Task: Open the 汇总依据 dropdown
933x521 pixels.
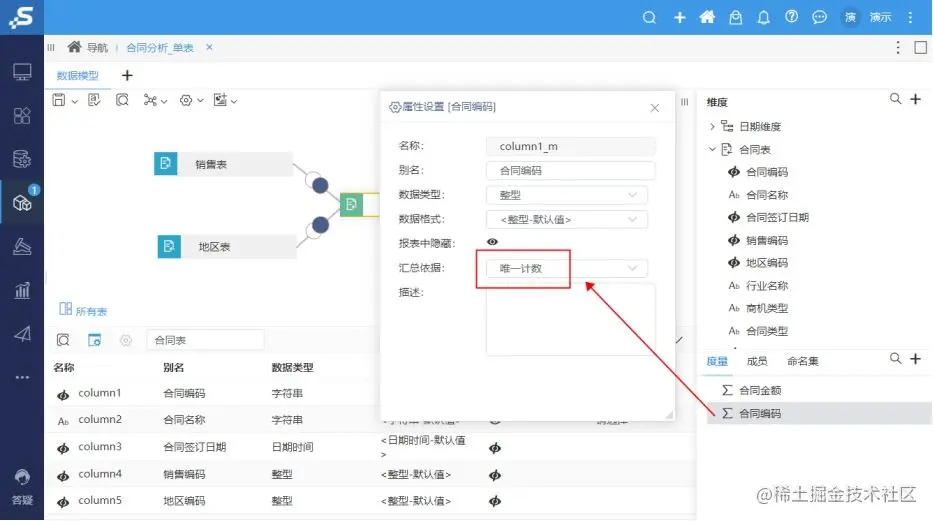Action: pyautogui.click(x=566, y=268)
